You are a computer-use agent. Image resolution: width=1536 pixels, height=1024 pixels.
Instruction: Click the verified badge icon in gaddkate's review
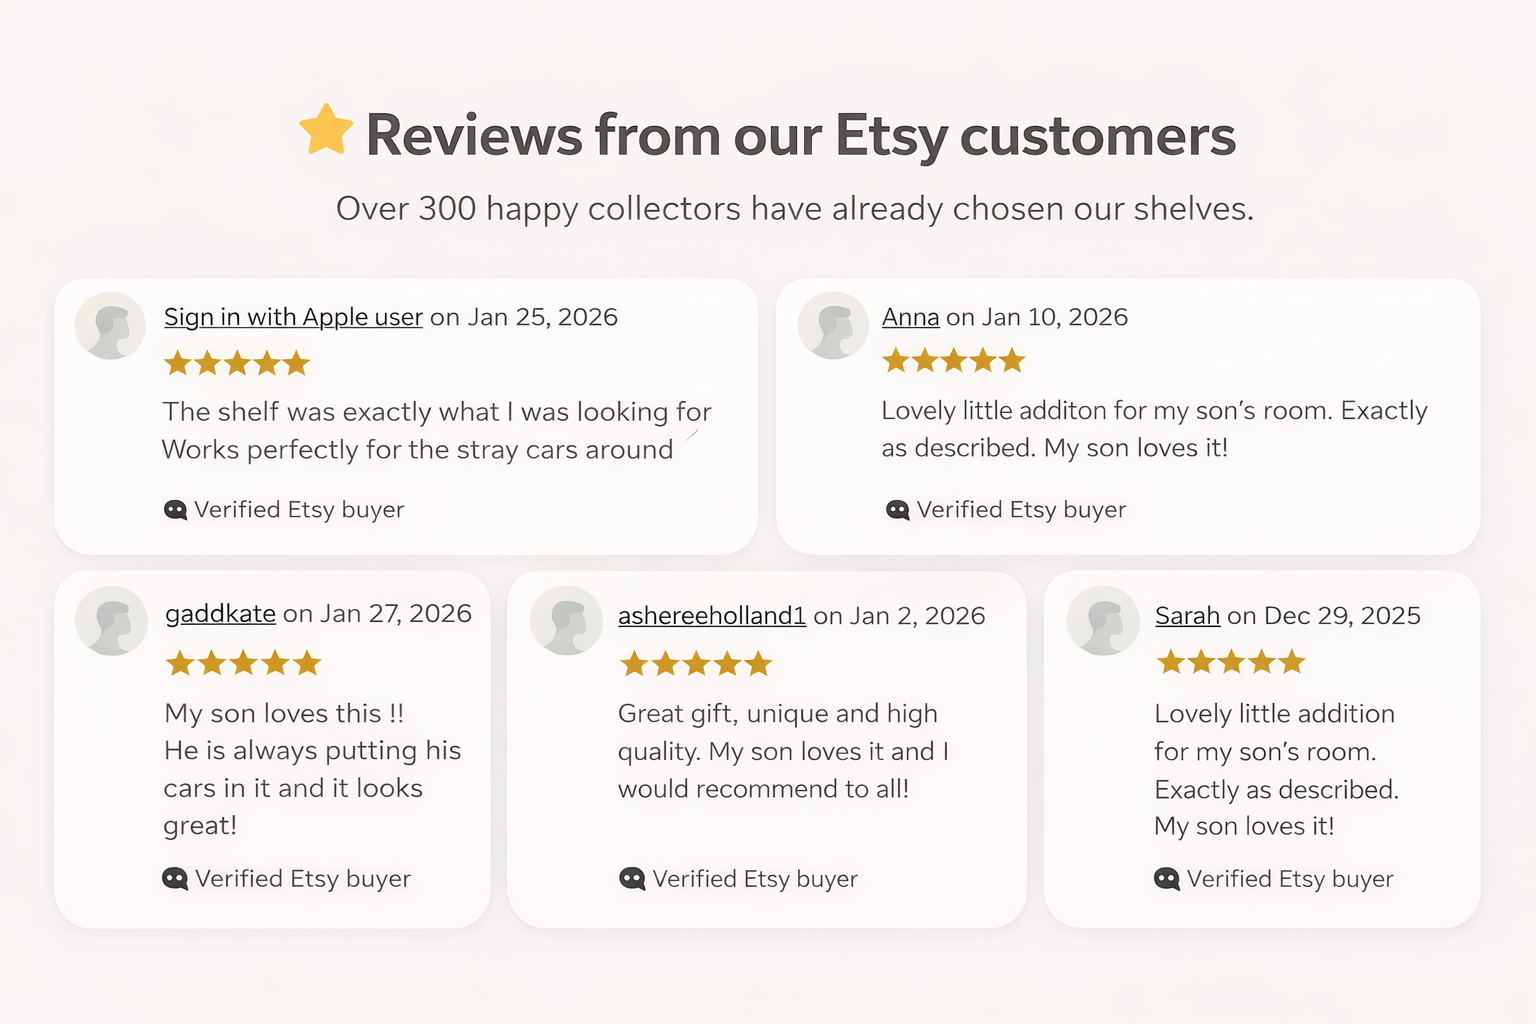point(175,879)
